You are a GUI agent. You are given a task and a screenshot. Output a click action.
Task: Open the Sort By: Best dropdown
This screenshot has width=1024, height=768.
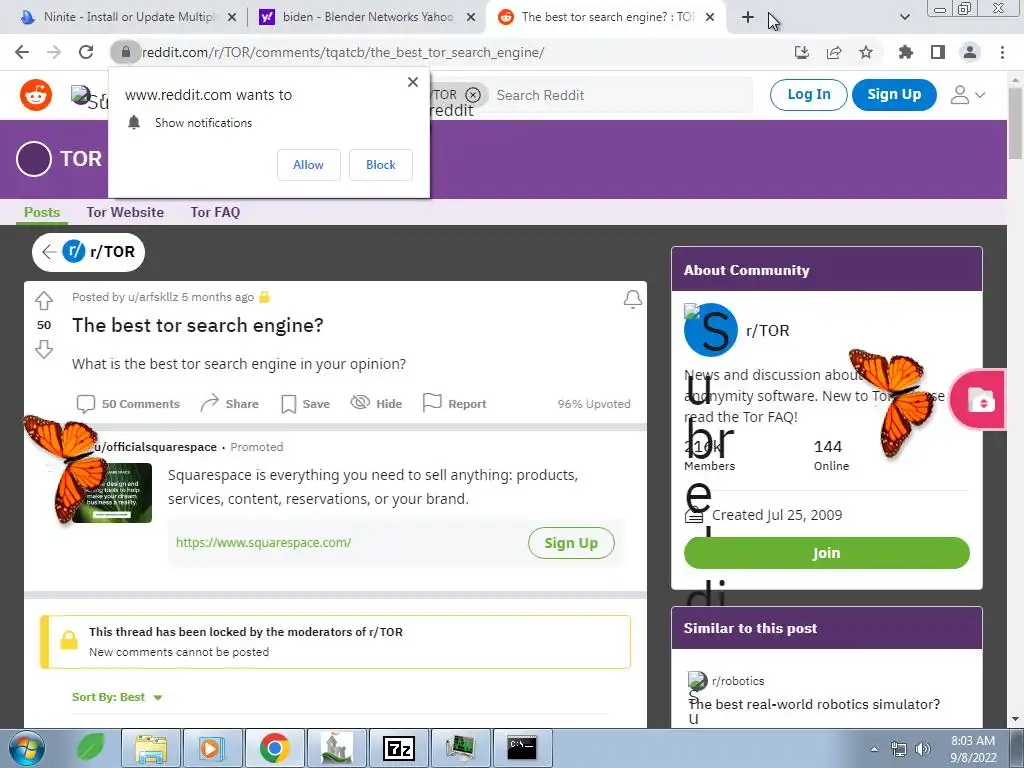click(117, 697)
